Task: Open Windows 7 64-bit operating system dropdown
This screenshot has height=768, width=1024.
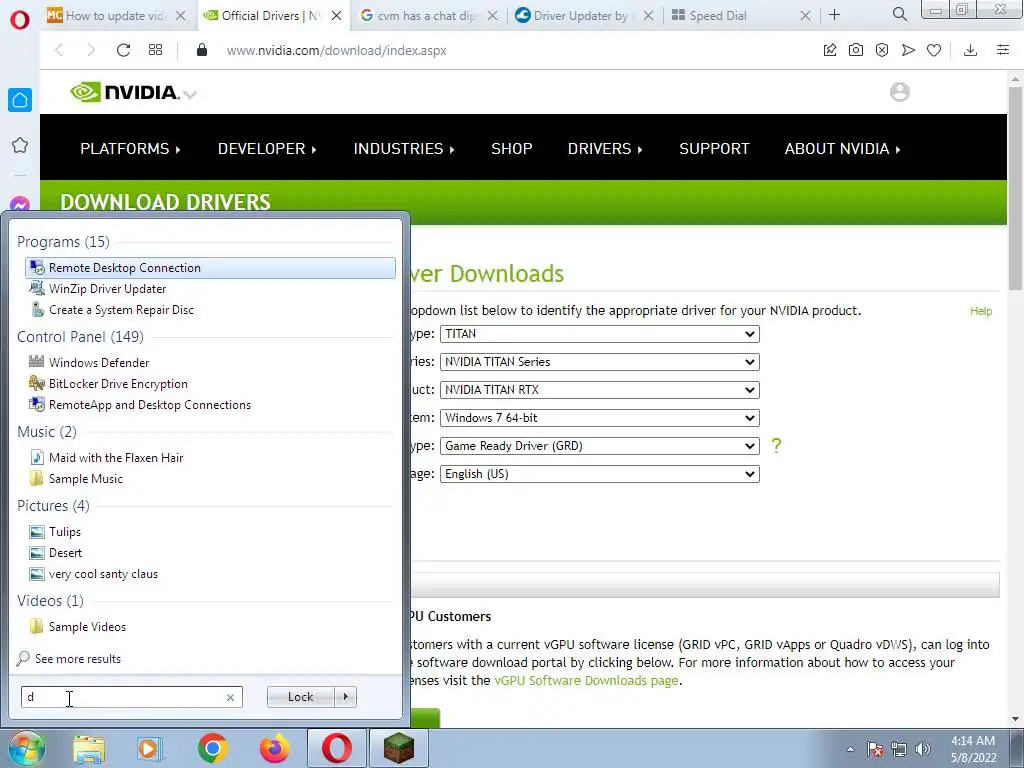Action: tap(600, 418)
